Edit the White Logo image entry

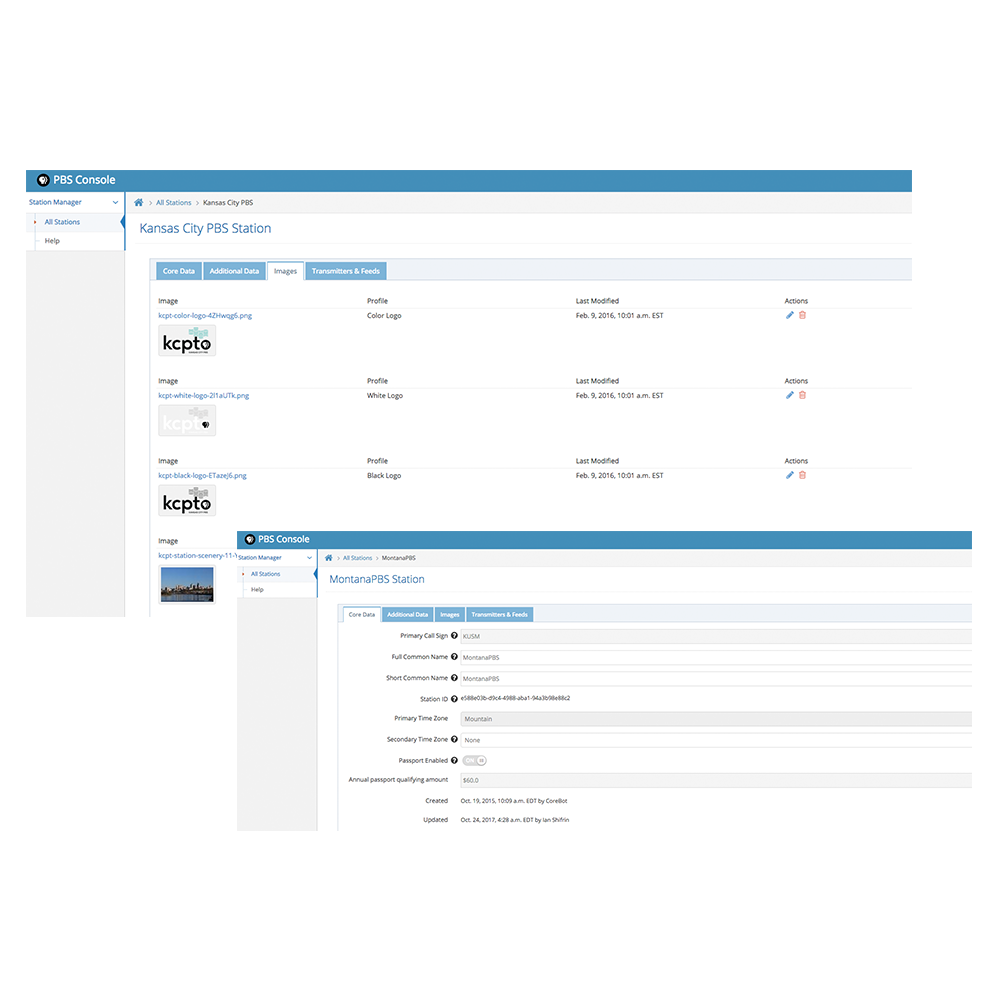tap(790, 395)
